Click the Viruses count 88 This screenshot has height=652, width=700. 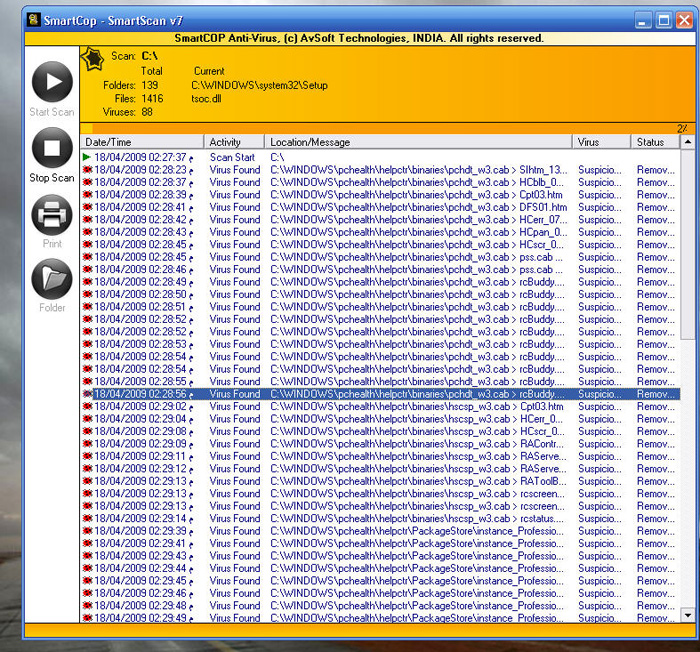tap(147, 112)
